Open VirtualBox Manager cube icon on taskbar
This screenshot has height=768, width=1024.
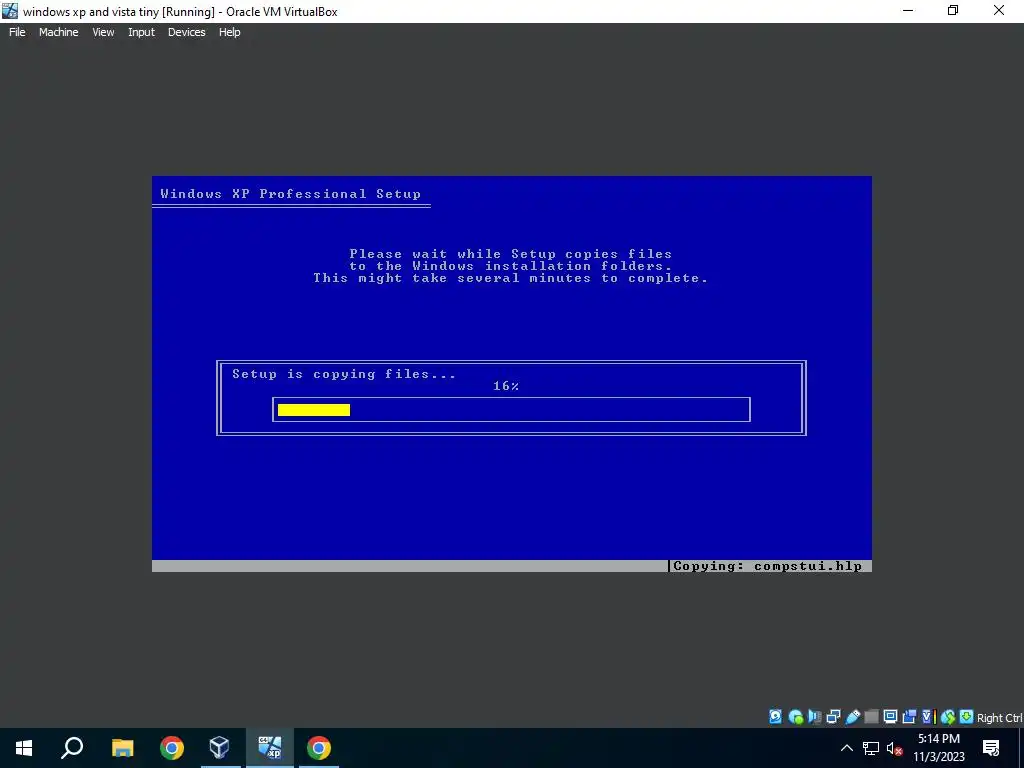(x=219, y=748)
